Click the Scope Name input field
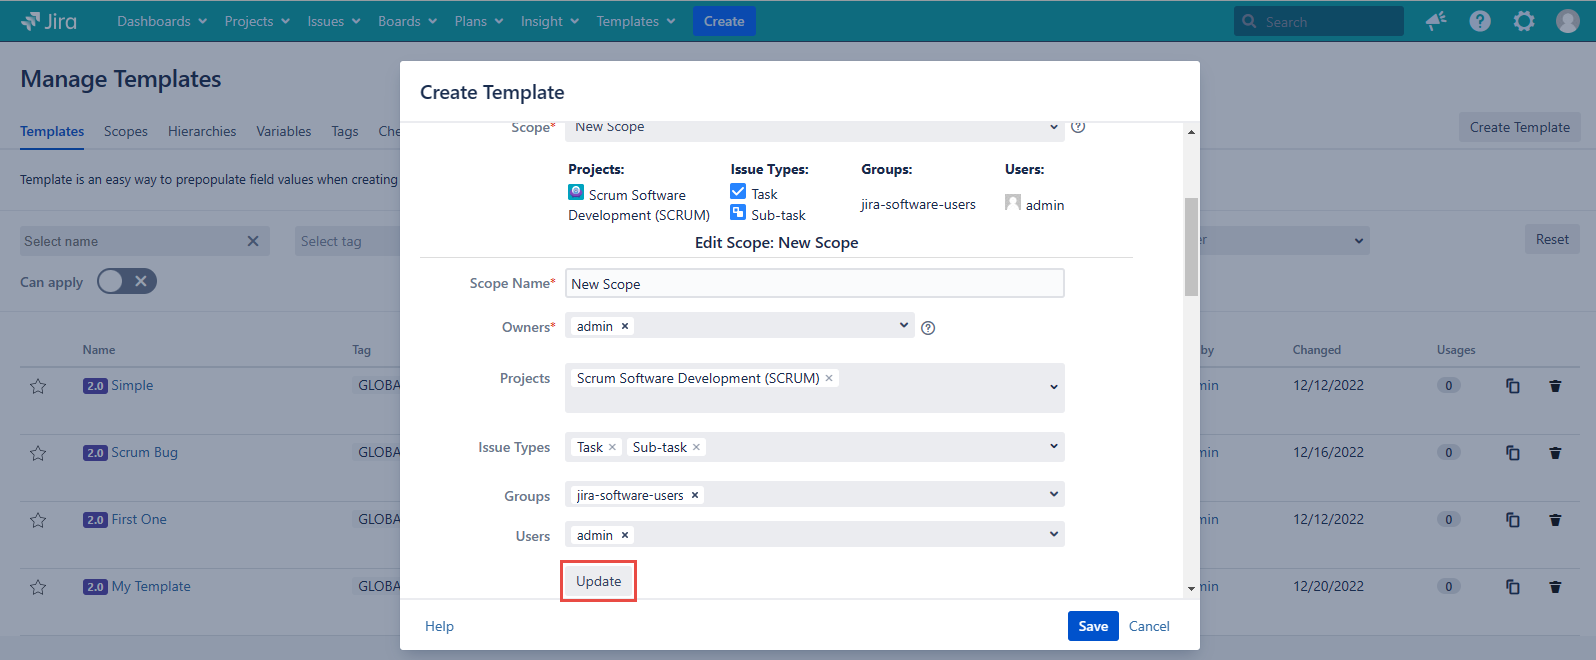The width and height of the screenshot is (1596, 660). (x=814, y=284)
